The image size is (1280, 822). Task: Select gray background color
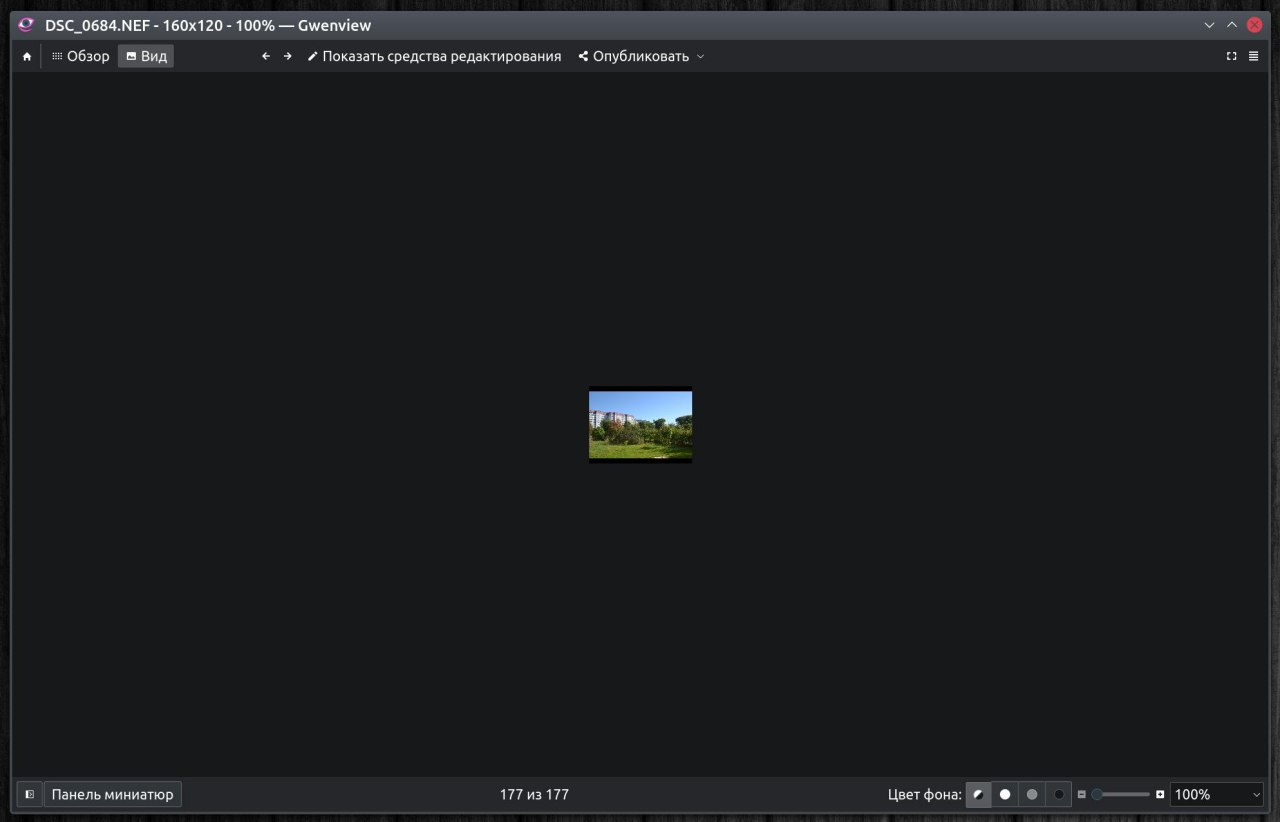click(x=1032, y=795)
